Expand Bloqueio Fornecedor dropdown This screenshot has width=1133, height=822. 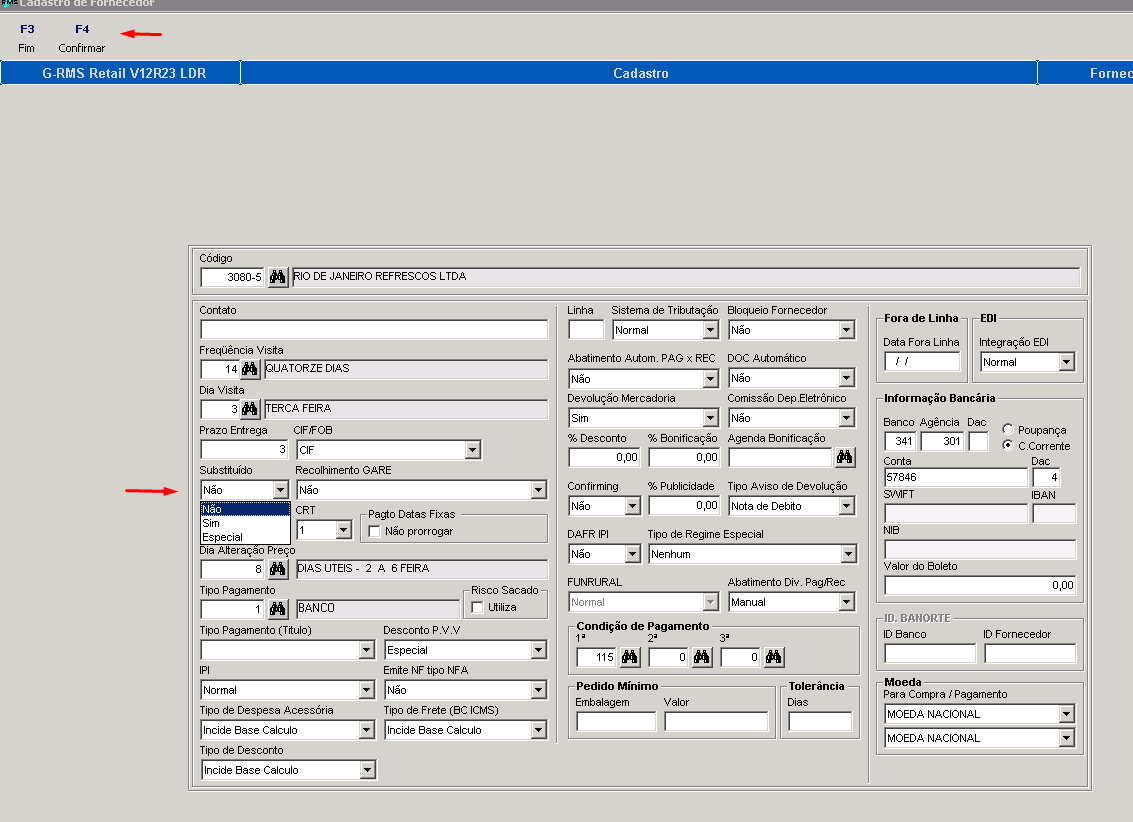(847, 330)
